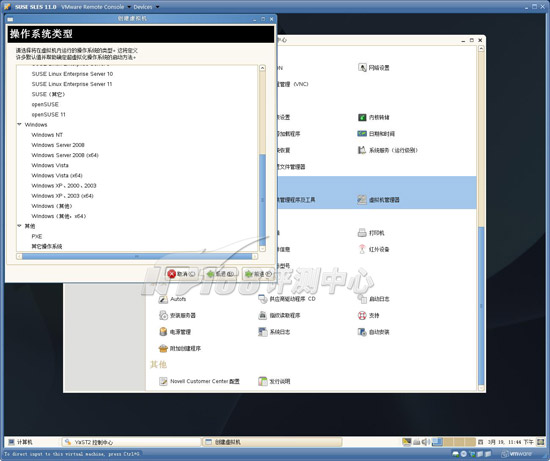Open the Autofs module icon

(x=163, y=299)
